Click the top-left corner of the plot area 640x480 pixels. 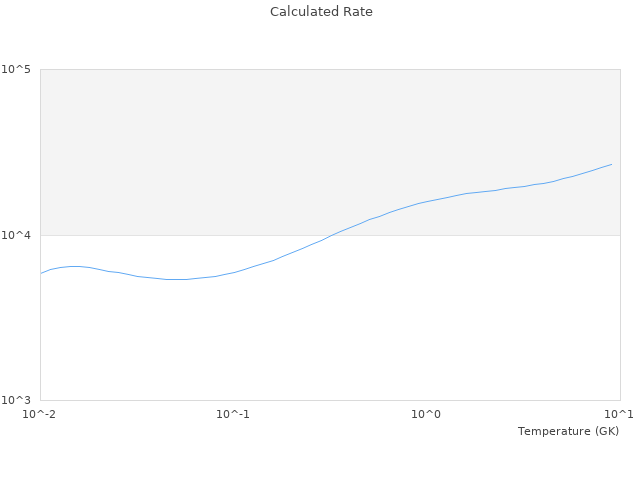click(40, 69)
